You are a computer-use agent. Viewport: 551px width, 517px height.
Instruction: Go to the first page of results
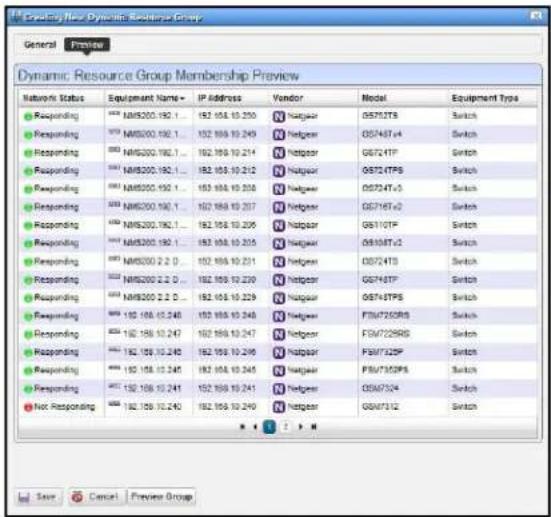[x=242, y=427]
